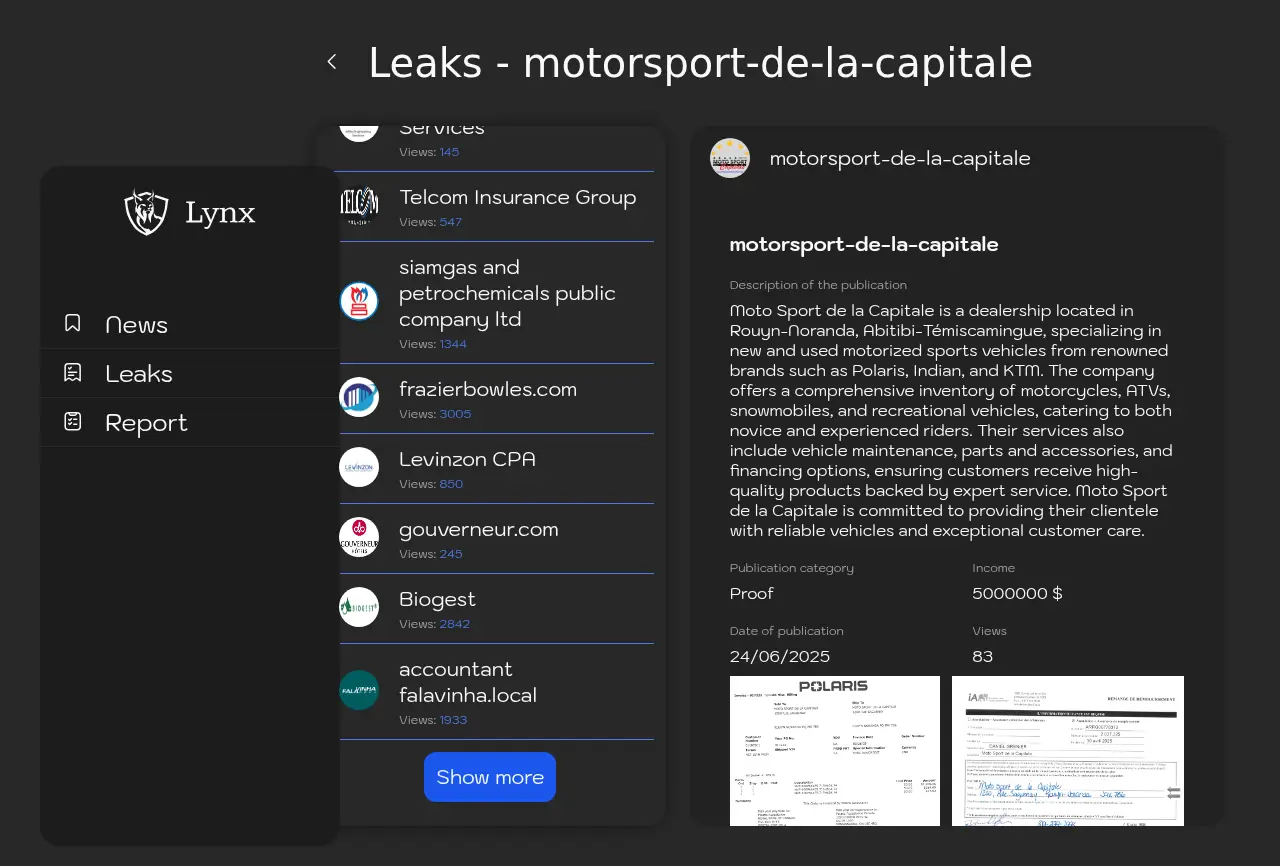Image resolution: width=1280 pixels, height=866 pixels.
Task: Click the Levinzon CPA logo
Action: click(x=359, y=467)
